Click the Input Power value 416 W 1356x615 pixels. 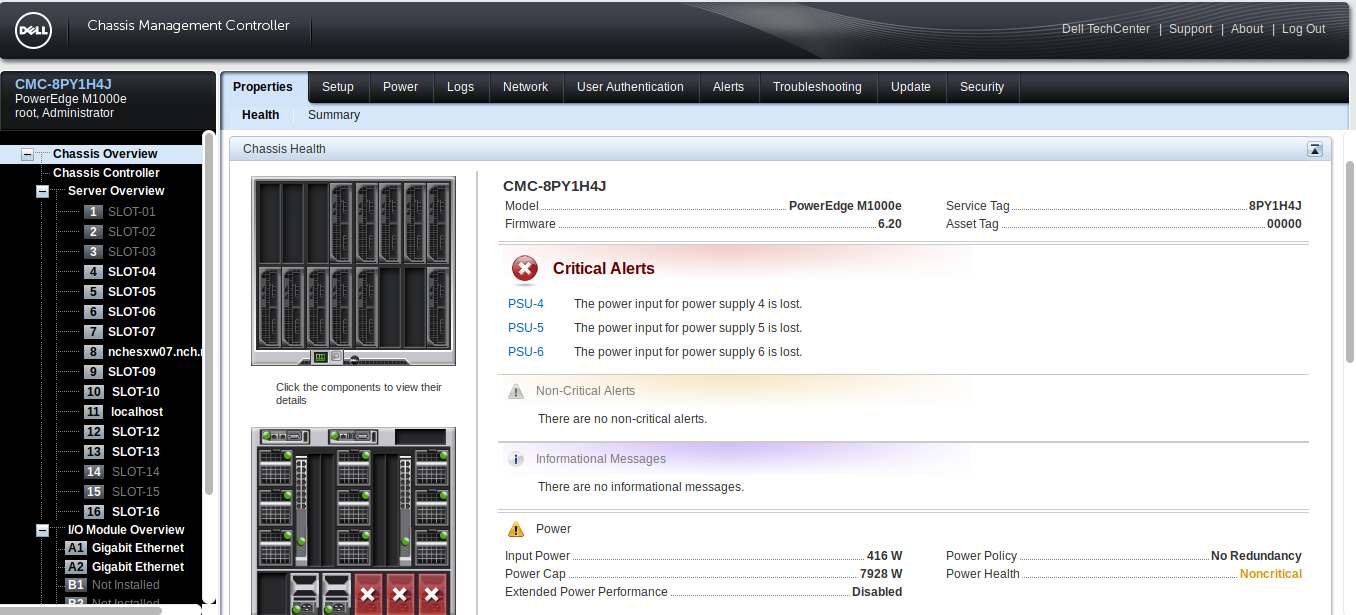pyautogui.click(x=884, y=556)
